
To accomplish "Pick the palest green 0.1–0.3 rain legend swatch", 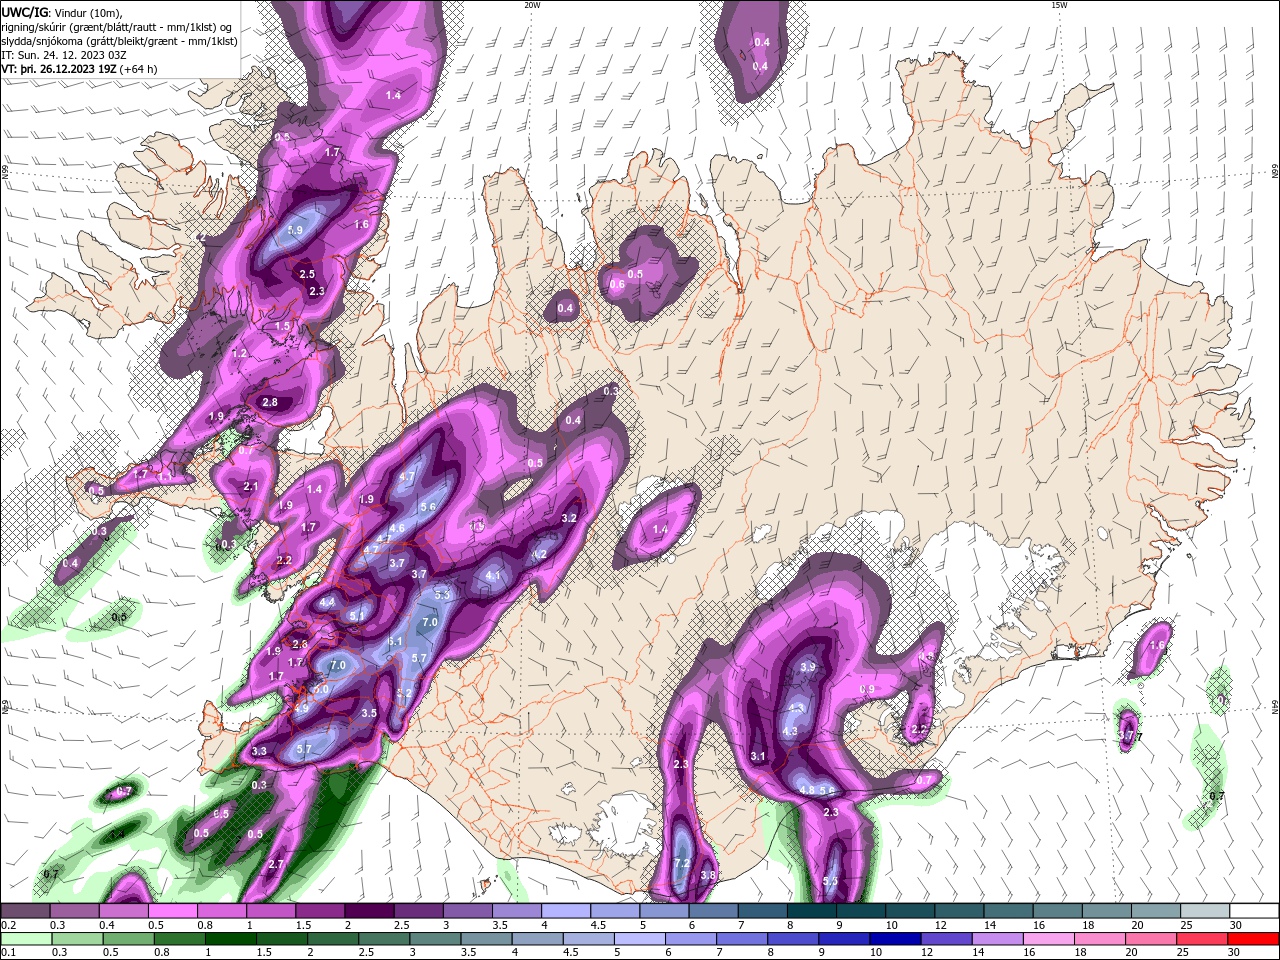I will pos(25,939).
